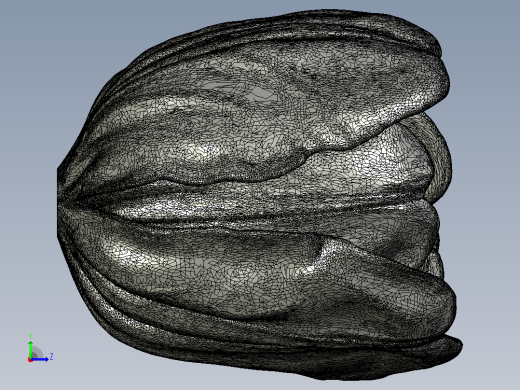Click the Y label on axis triad
Image resolution: width=520 pixels, height=390 pixels.
point(30,336)
